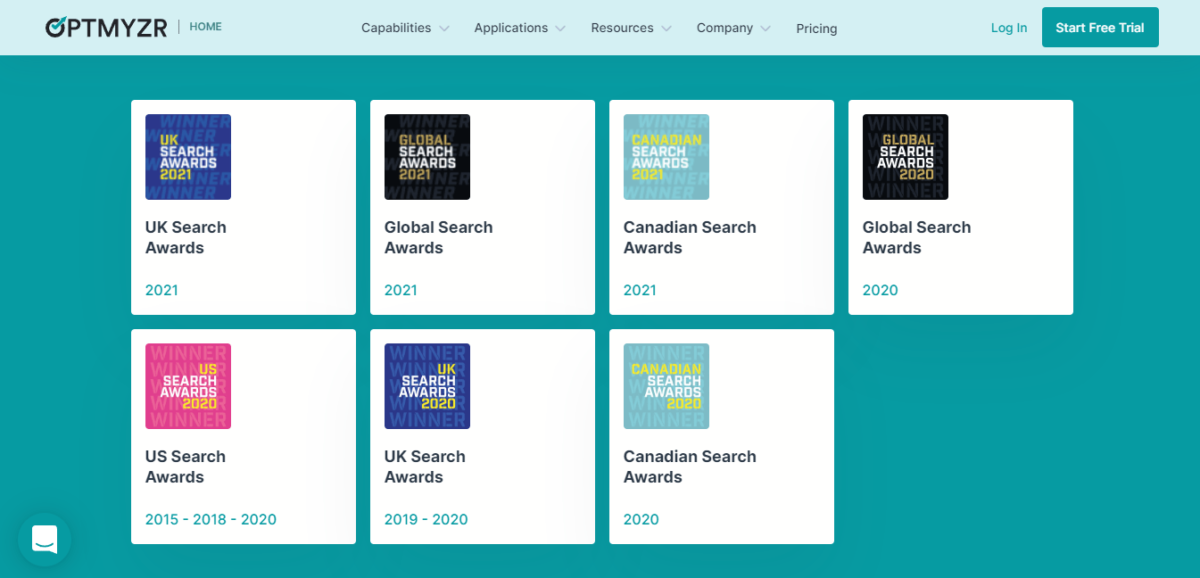Expand the Resources menu chevron
This screenshot has width=1200, height=578.
666,29
